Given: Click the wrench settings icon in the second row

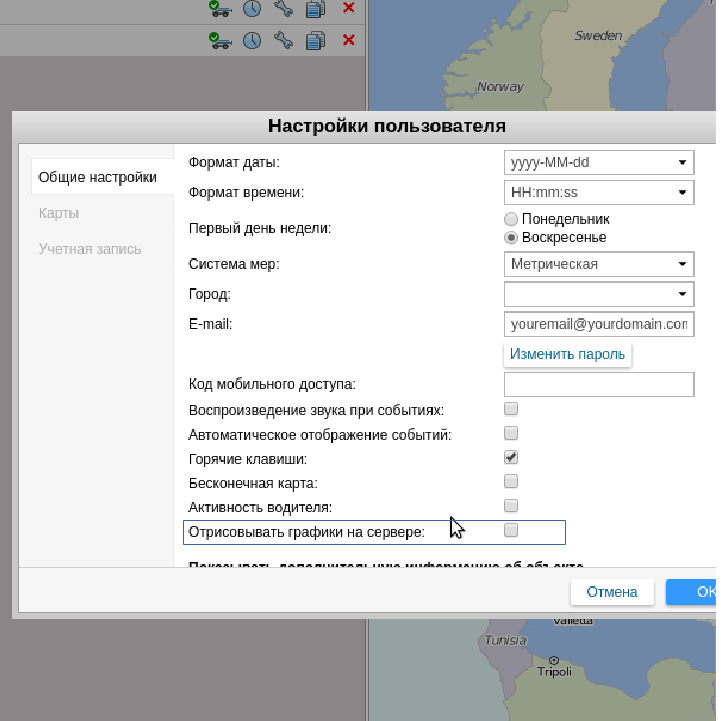Looking at the screenshot, I should point(284,40).
